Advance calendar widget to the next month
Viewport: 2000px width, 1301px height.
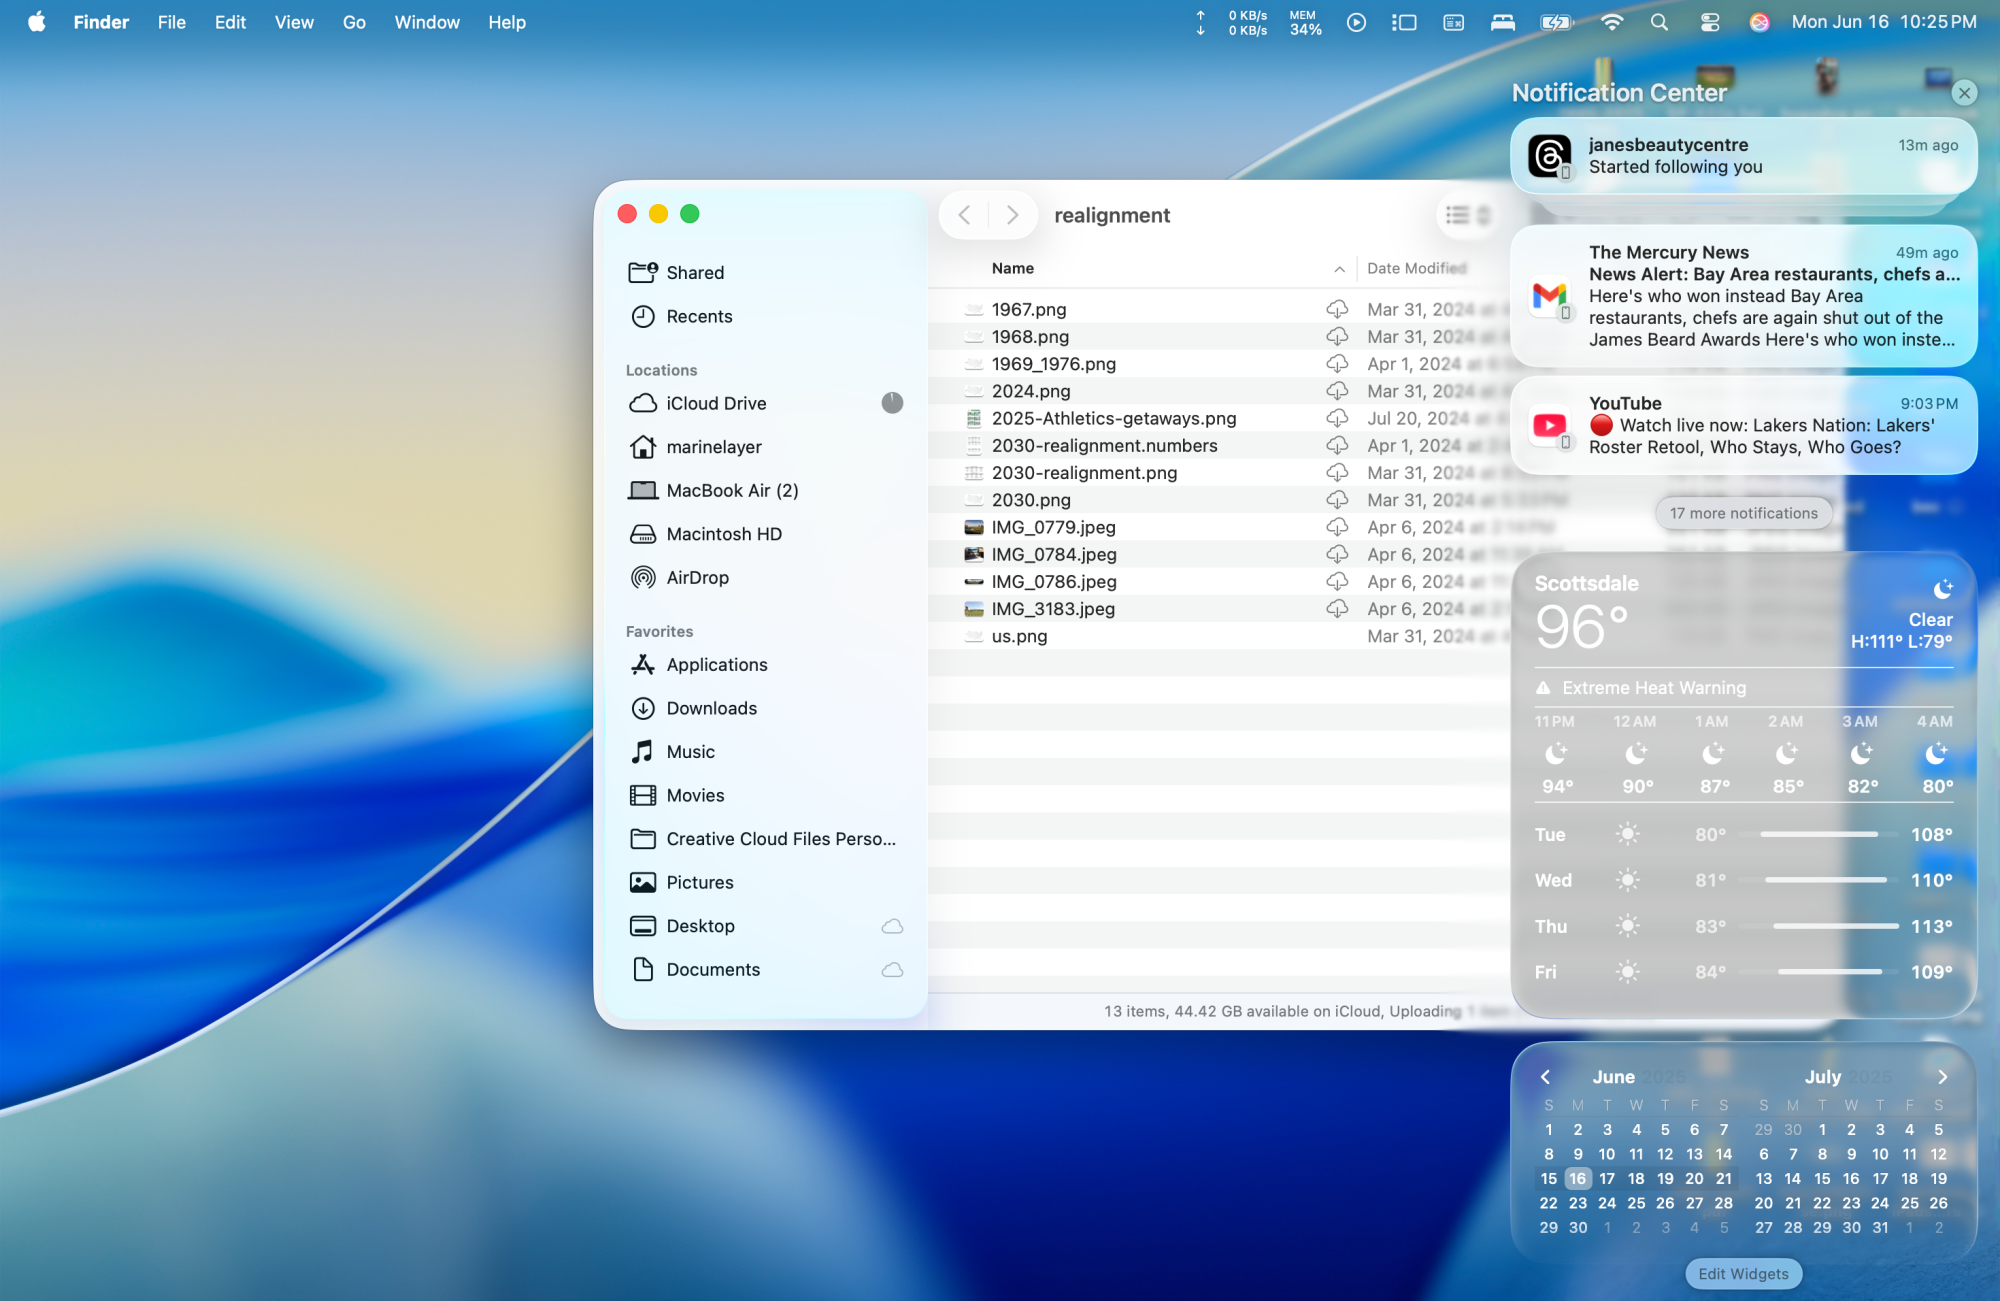coord(1943,1077)
